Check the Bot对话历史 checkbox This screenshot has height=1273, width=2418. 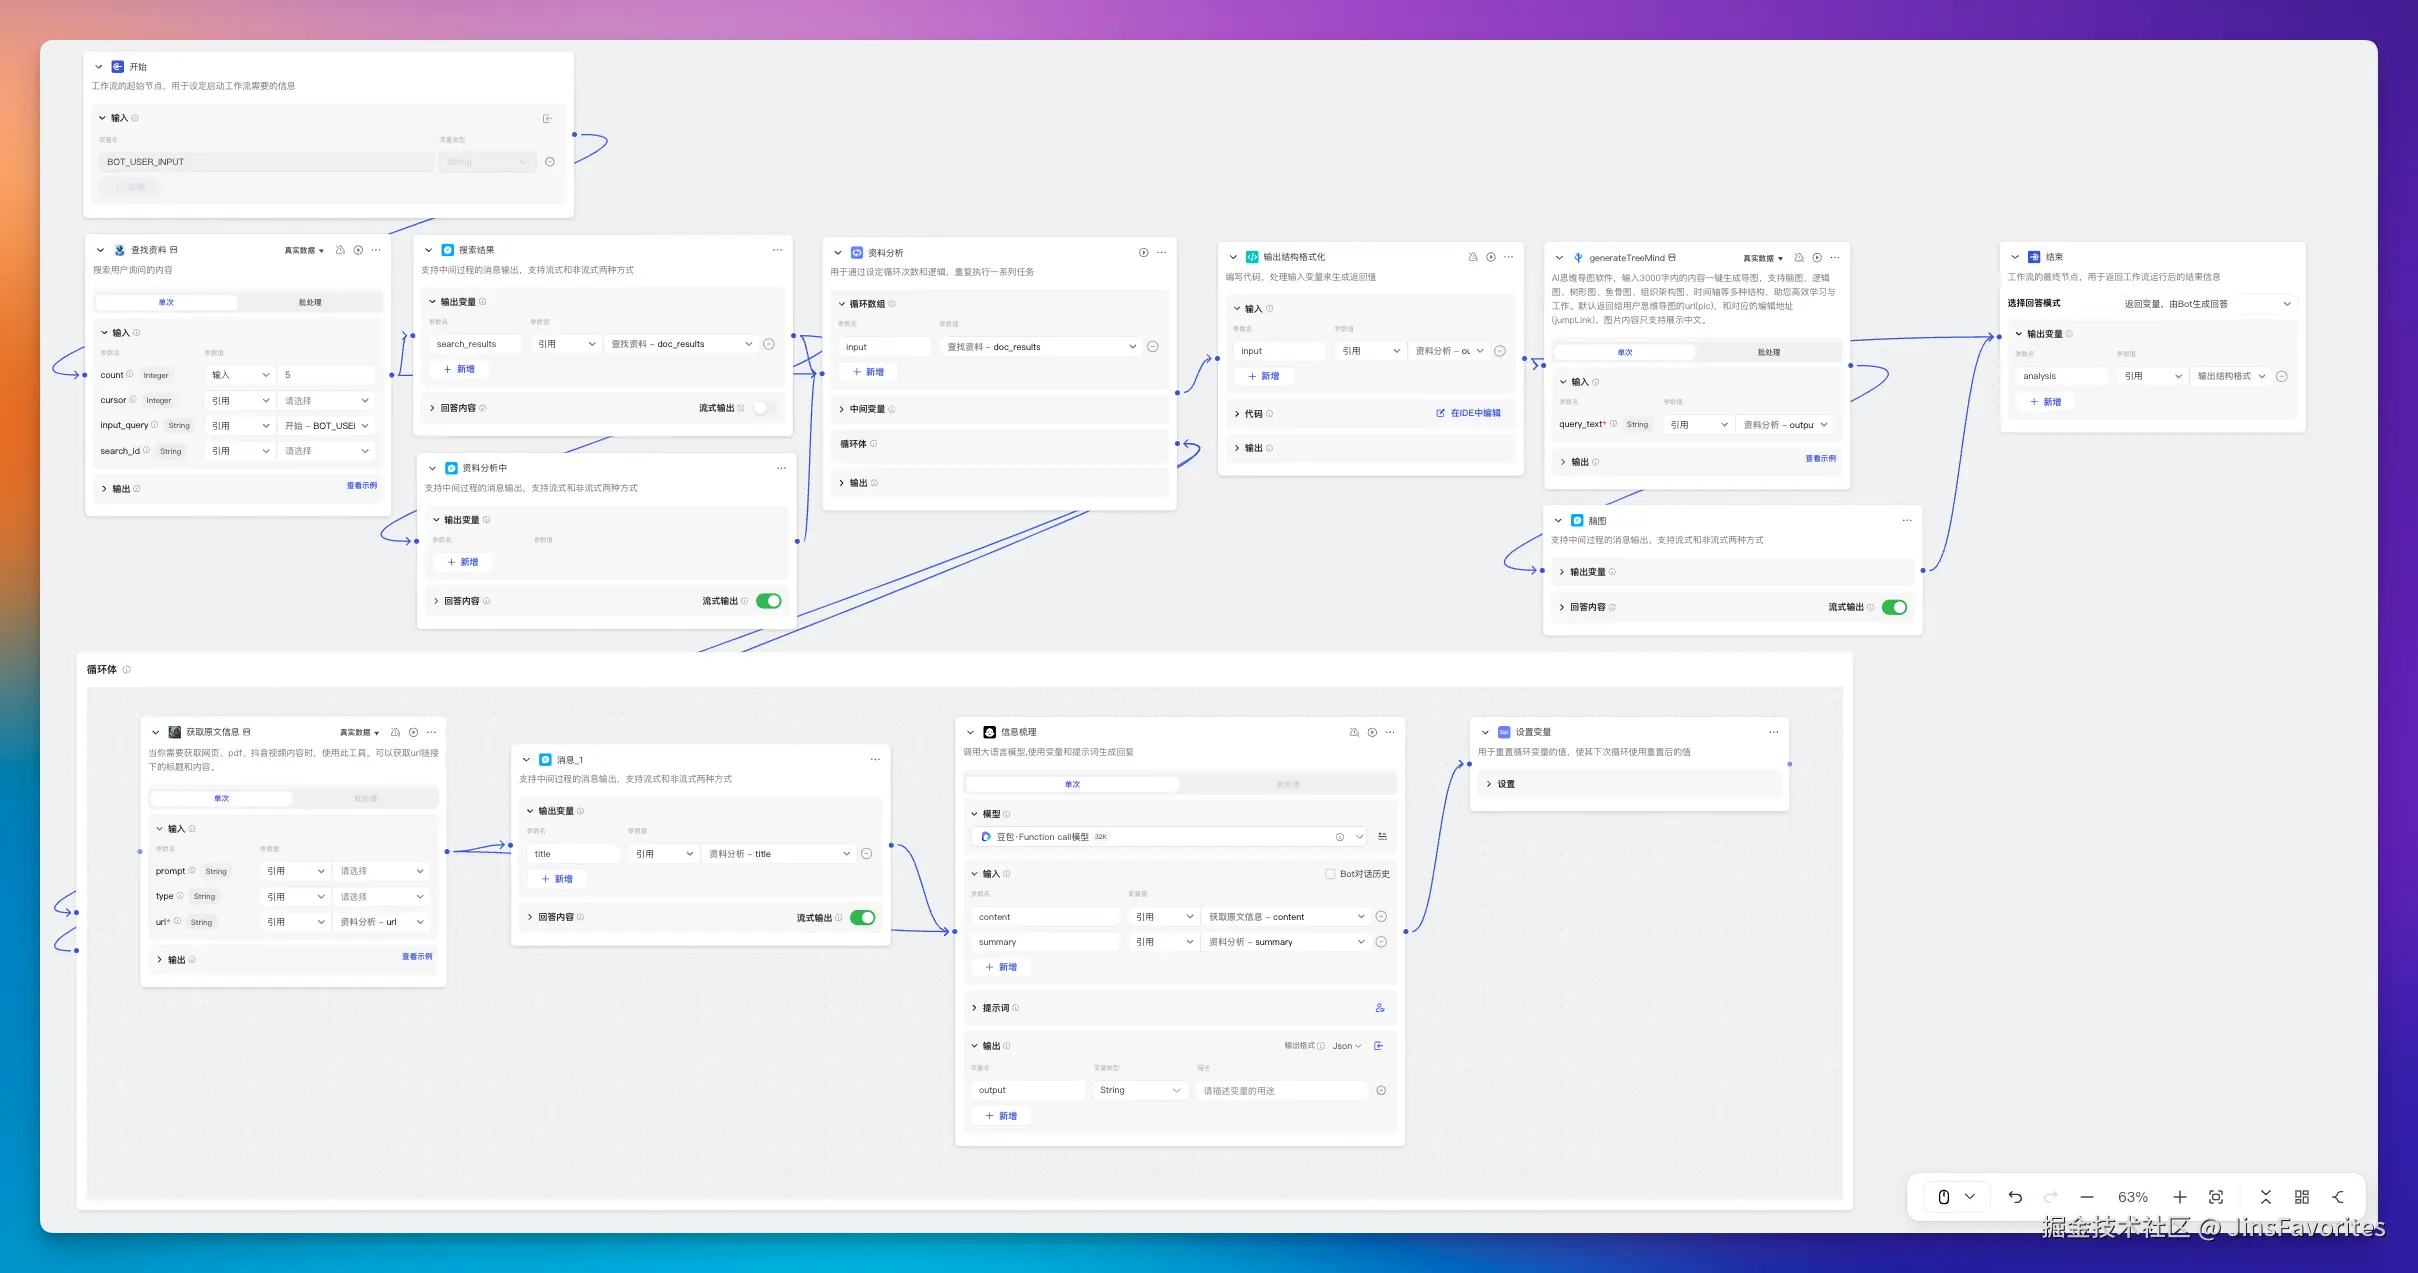click(1330, 874)
